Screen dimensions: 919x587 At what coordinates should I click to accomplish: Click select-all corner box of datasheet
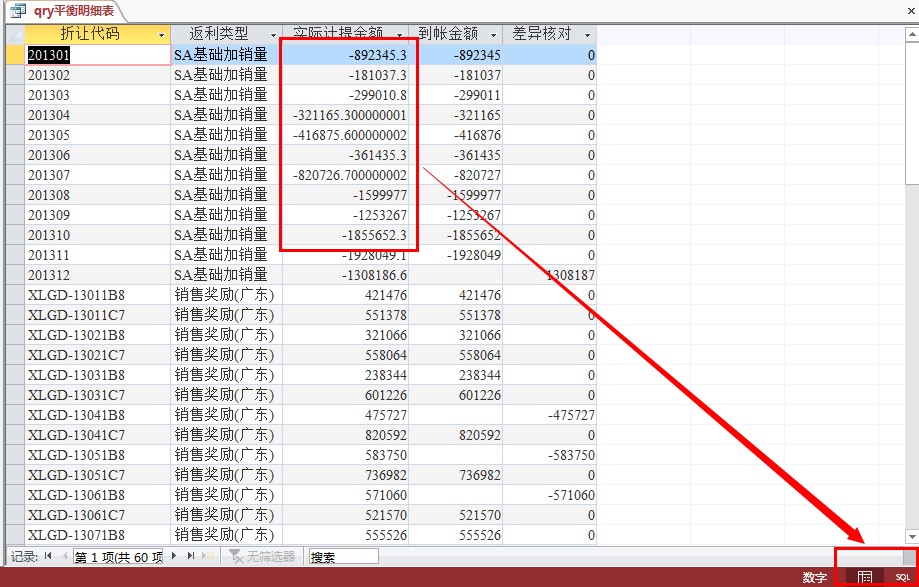click(x=15, y=34)
